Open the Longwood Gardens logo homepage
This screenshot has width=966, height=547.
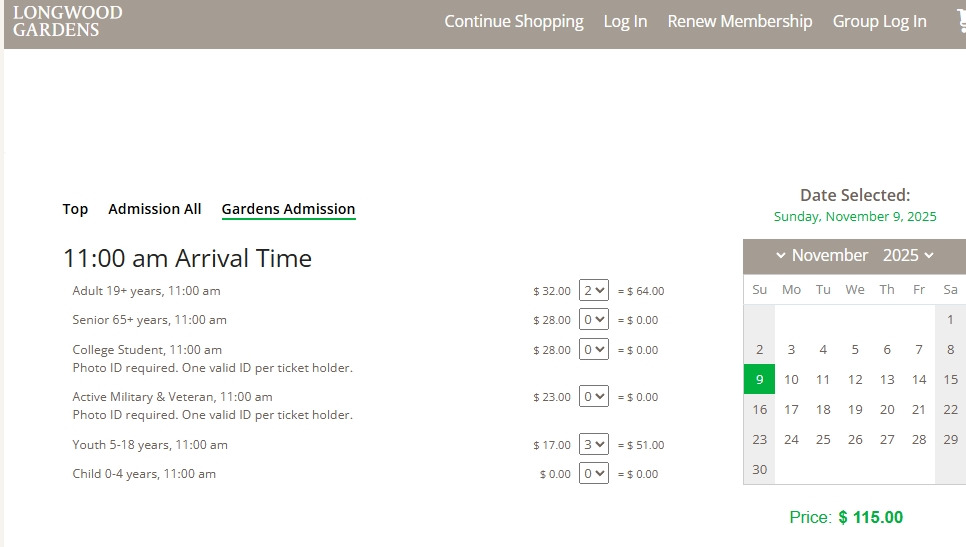tap(68, 21)
